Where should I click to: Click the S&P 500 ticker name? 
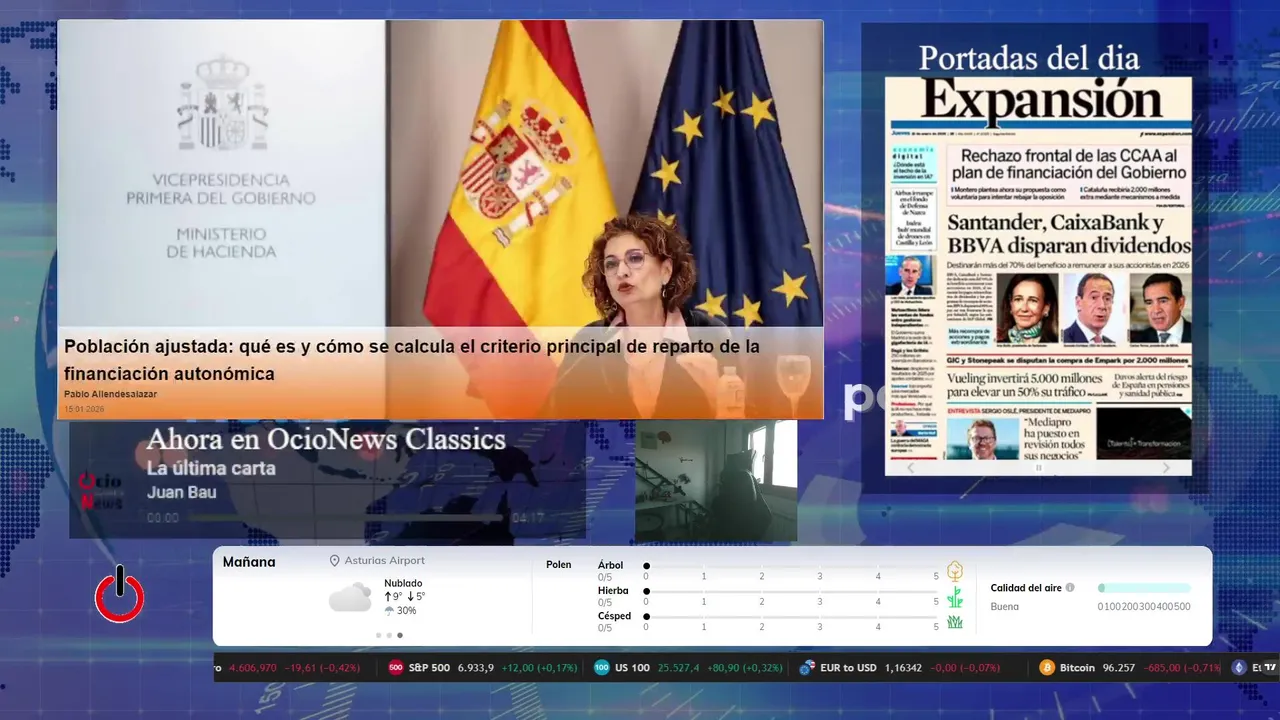[429, 667]
